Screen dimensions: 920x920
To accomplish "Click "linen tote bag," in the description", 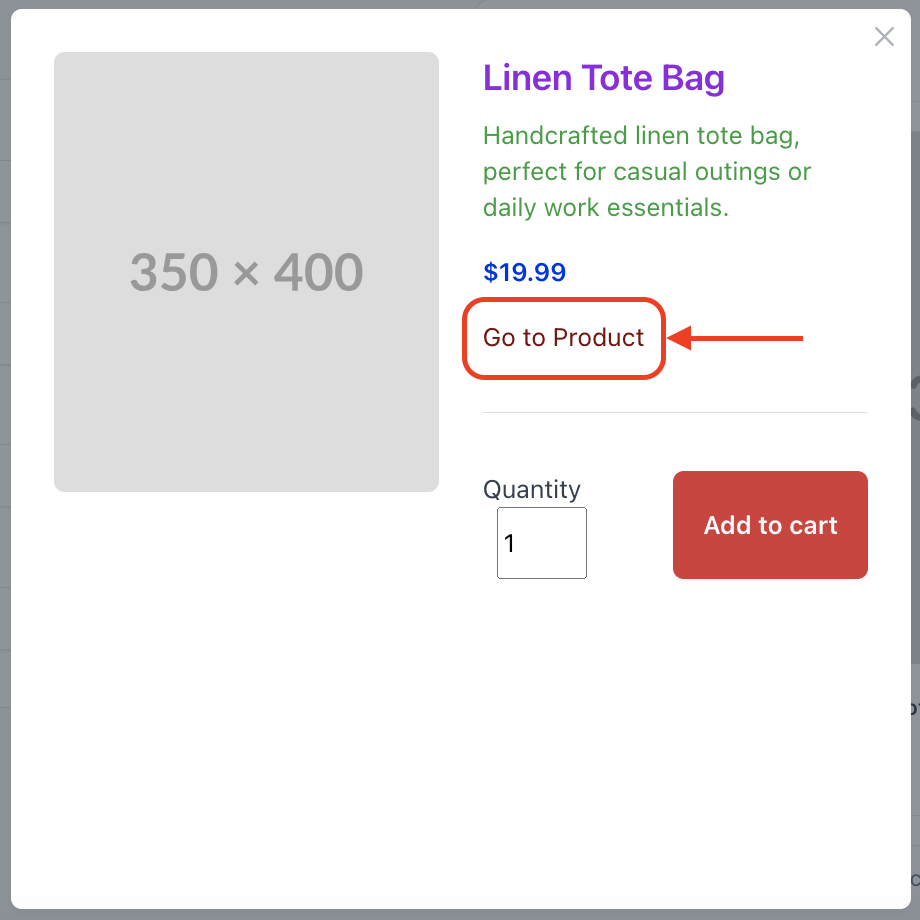I will click(717, 135).
